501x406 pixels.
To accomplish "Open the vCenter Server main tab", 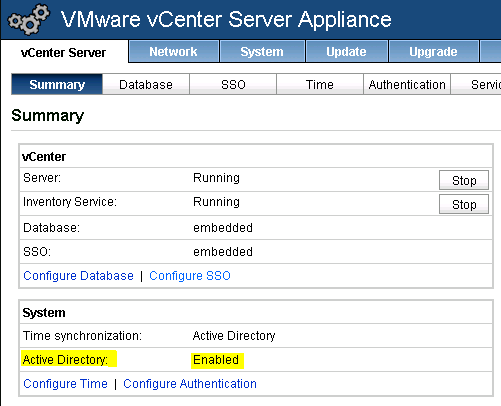I will [63, 52].
